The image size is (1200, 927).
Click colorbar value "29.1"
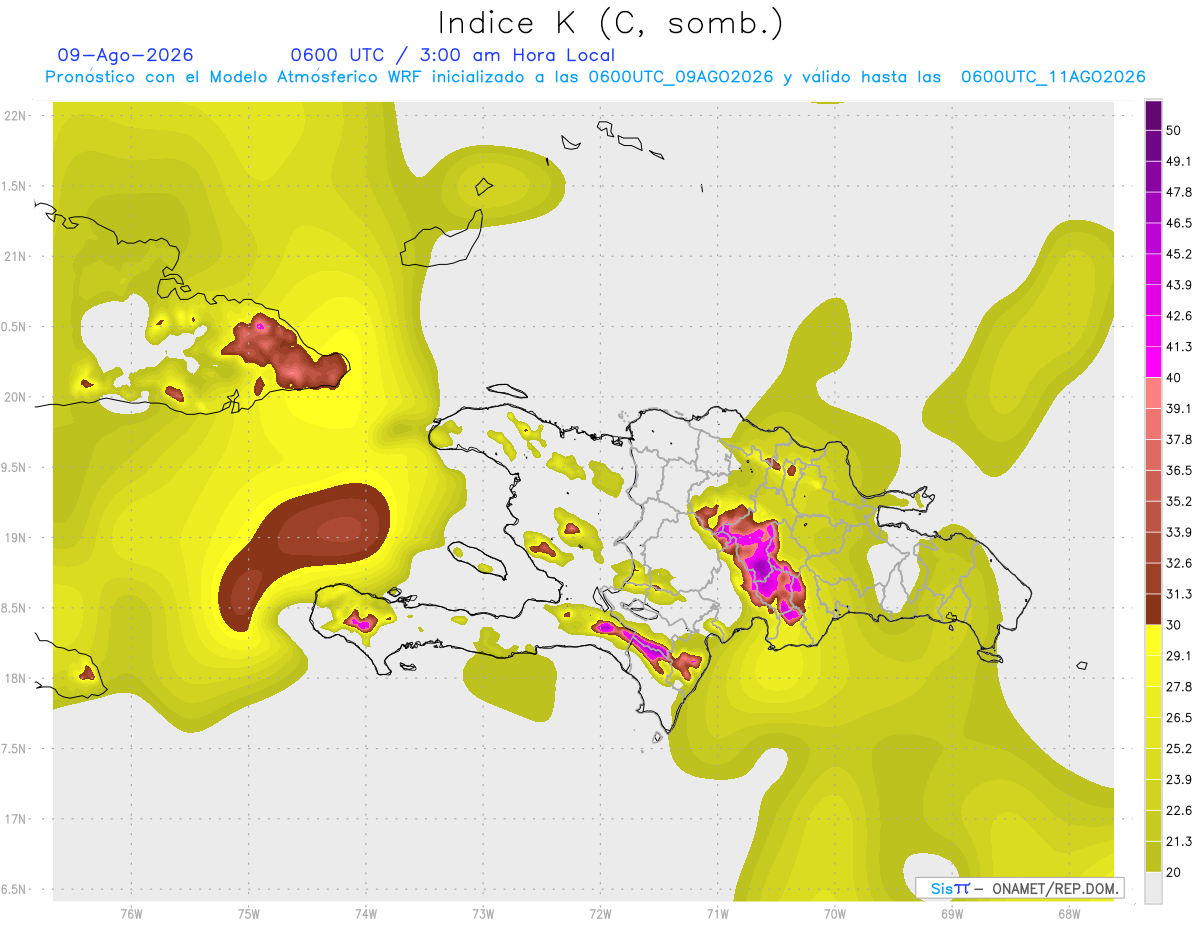[1178, 655]
